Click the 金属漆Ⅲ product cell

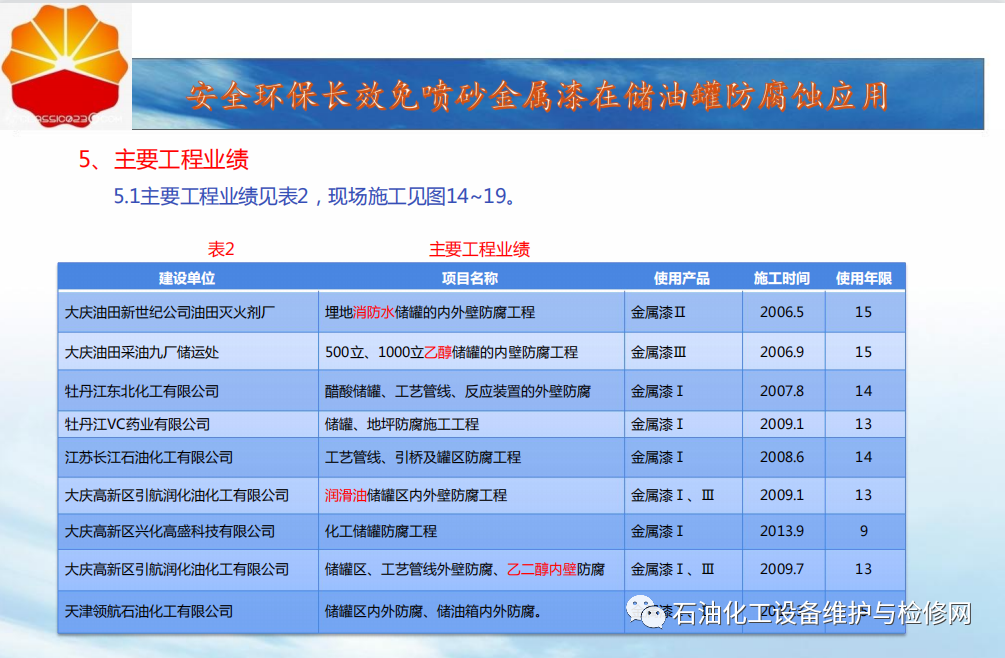click(658, 352)
